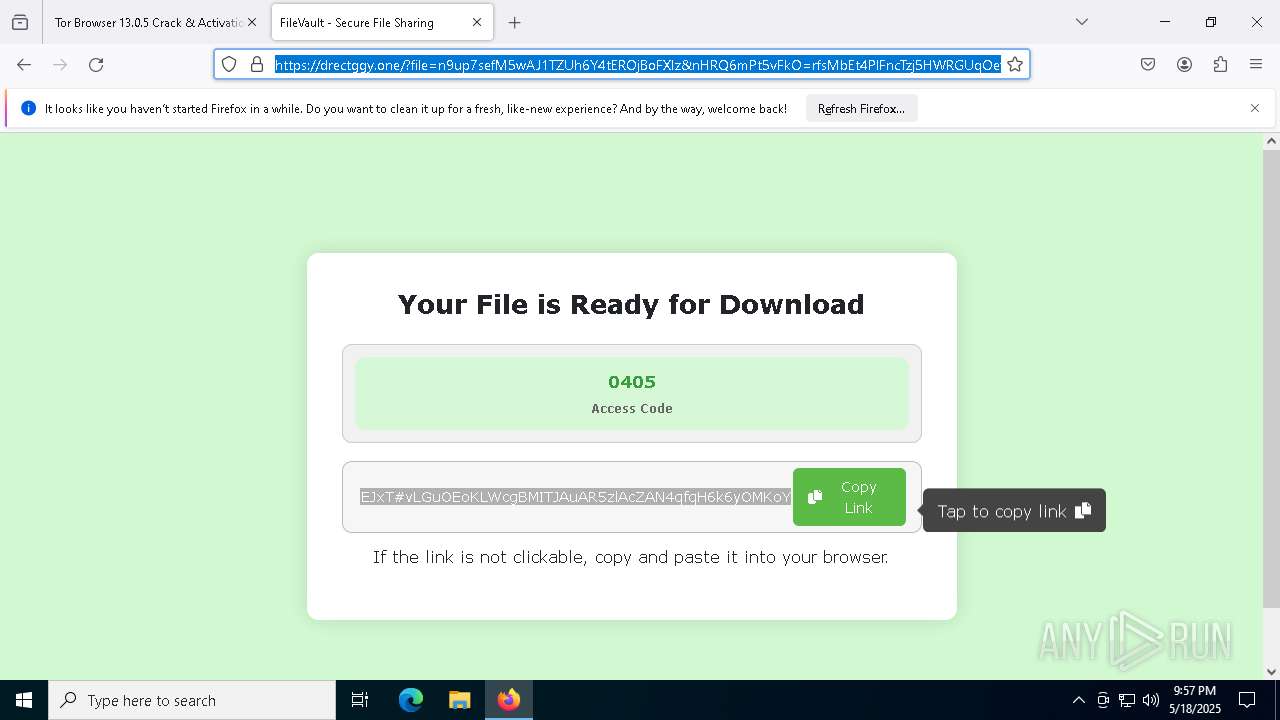
Task: Click the selected download link text field
Action: coord(575,497)
